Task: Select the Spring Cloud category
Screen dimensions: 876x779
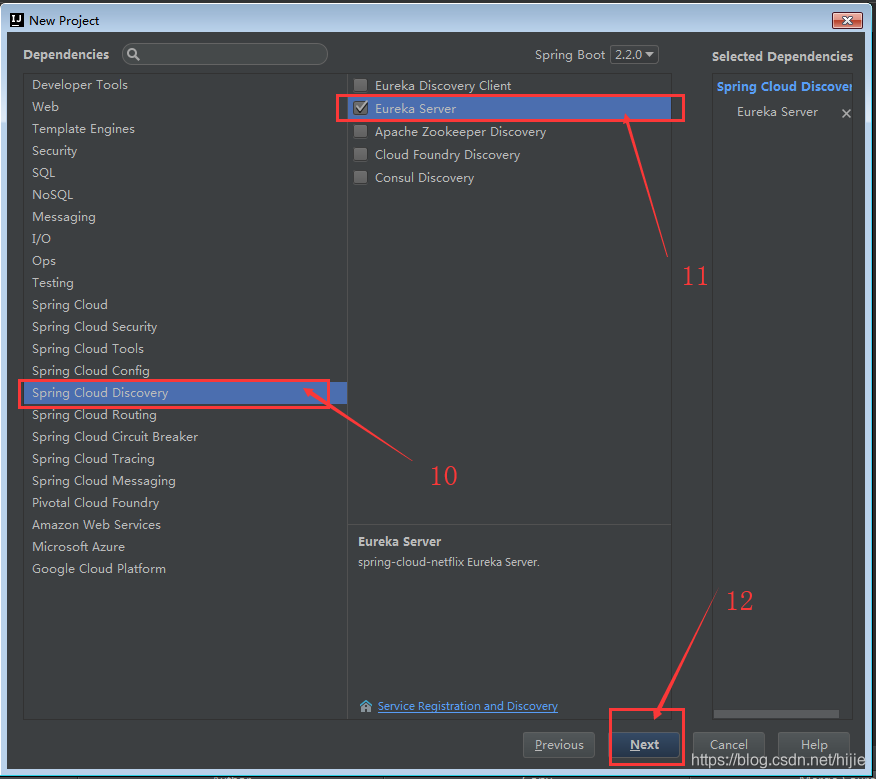Action: 185,305
